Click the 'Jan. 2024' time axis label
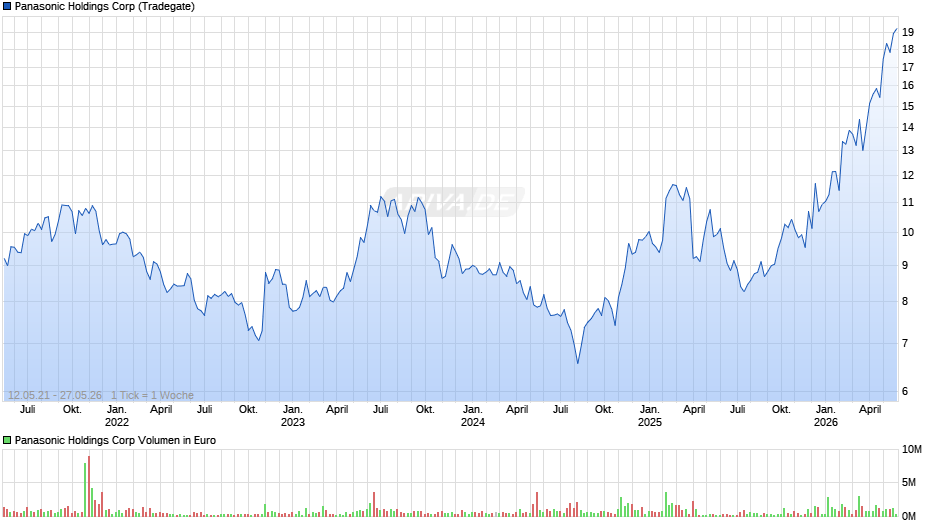 tap(472, 416)
